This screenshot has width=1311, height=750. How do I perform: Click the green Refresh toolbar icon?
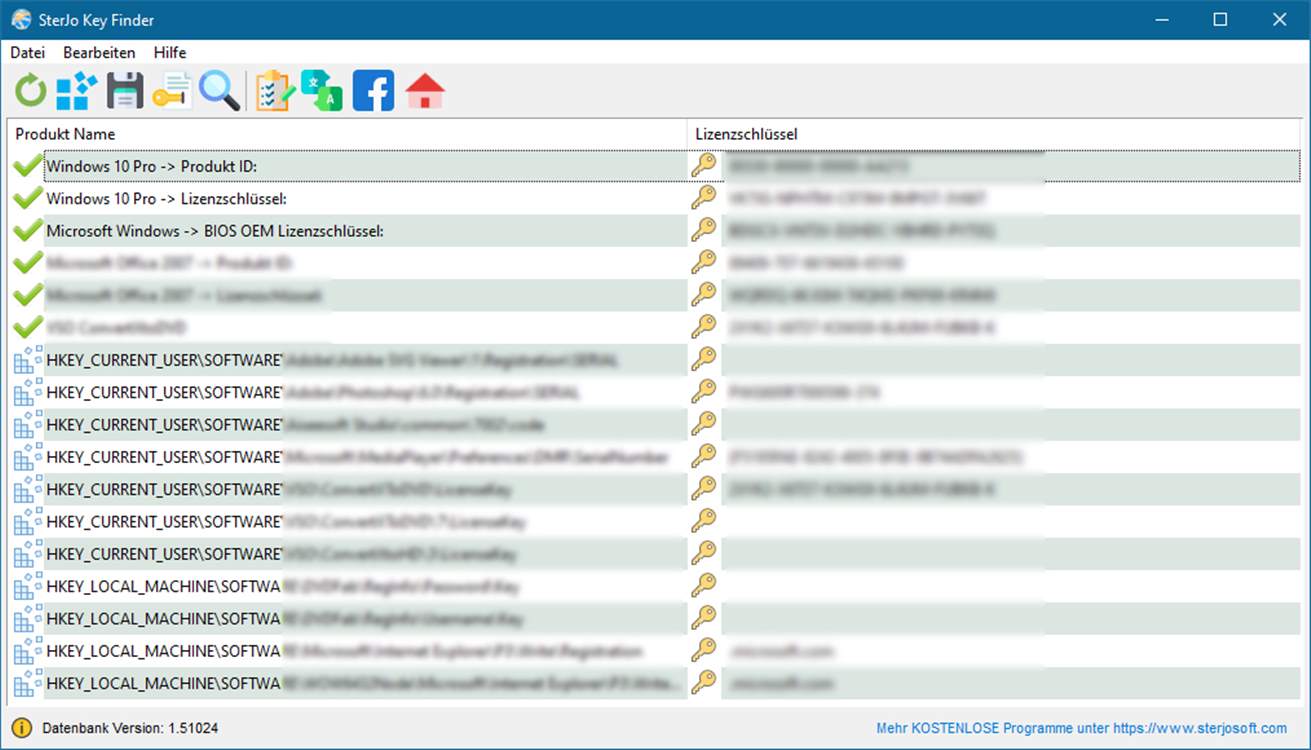(30, 91)
